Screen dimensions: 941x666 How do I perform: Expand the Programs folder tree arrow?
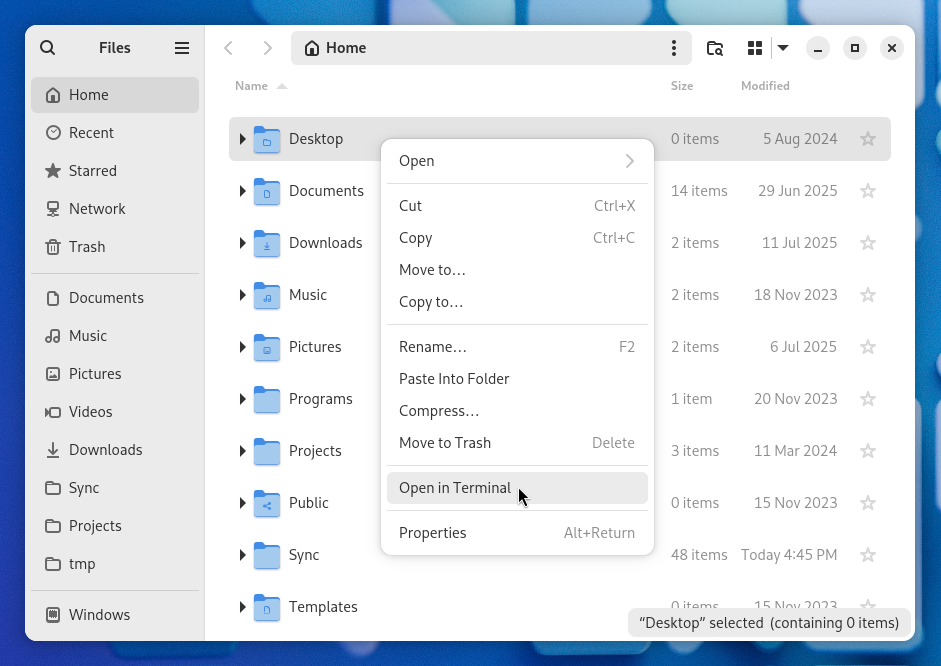242,399
